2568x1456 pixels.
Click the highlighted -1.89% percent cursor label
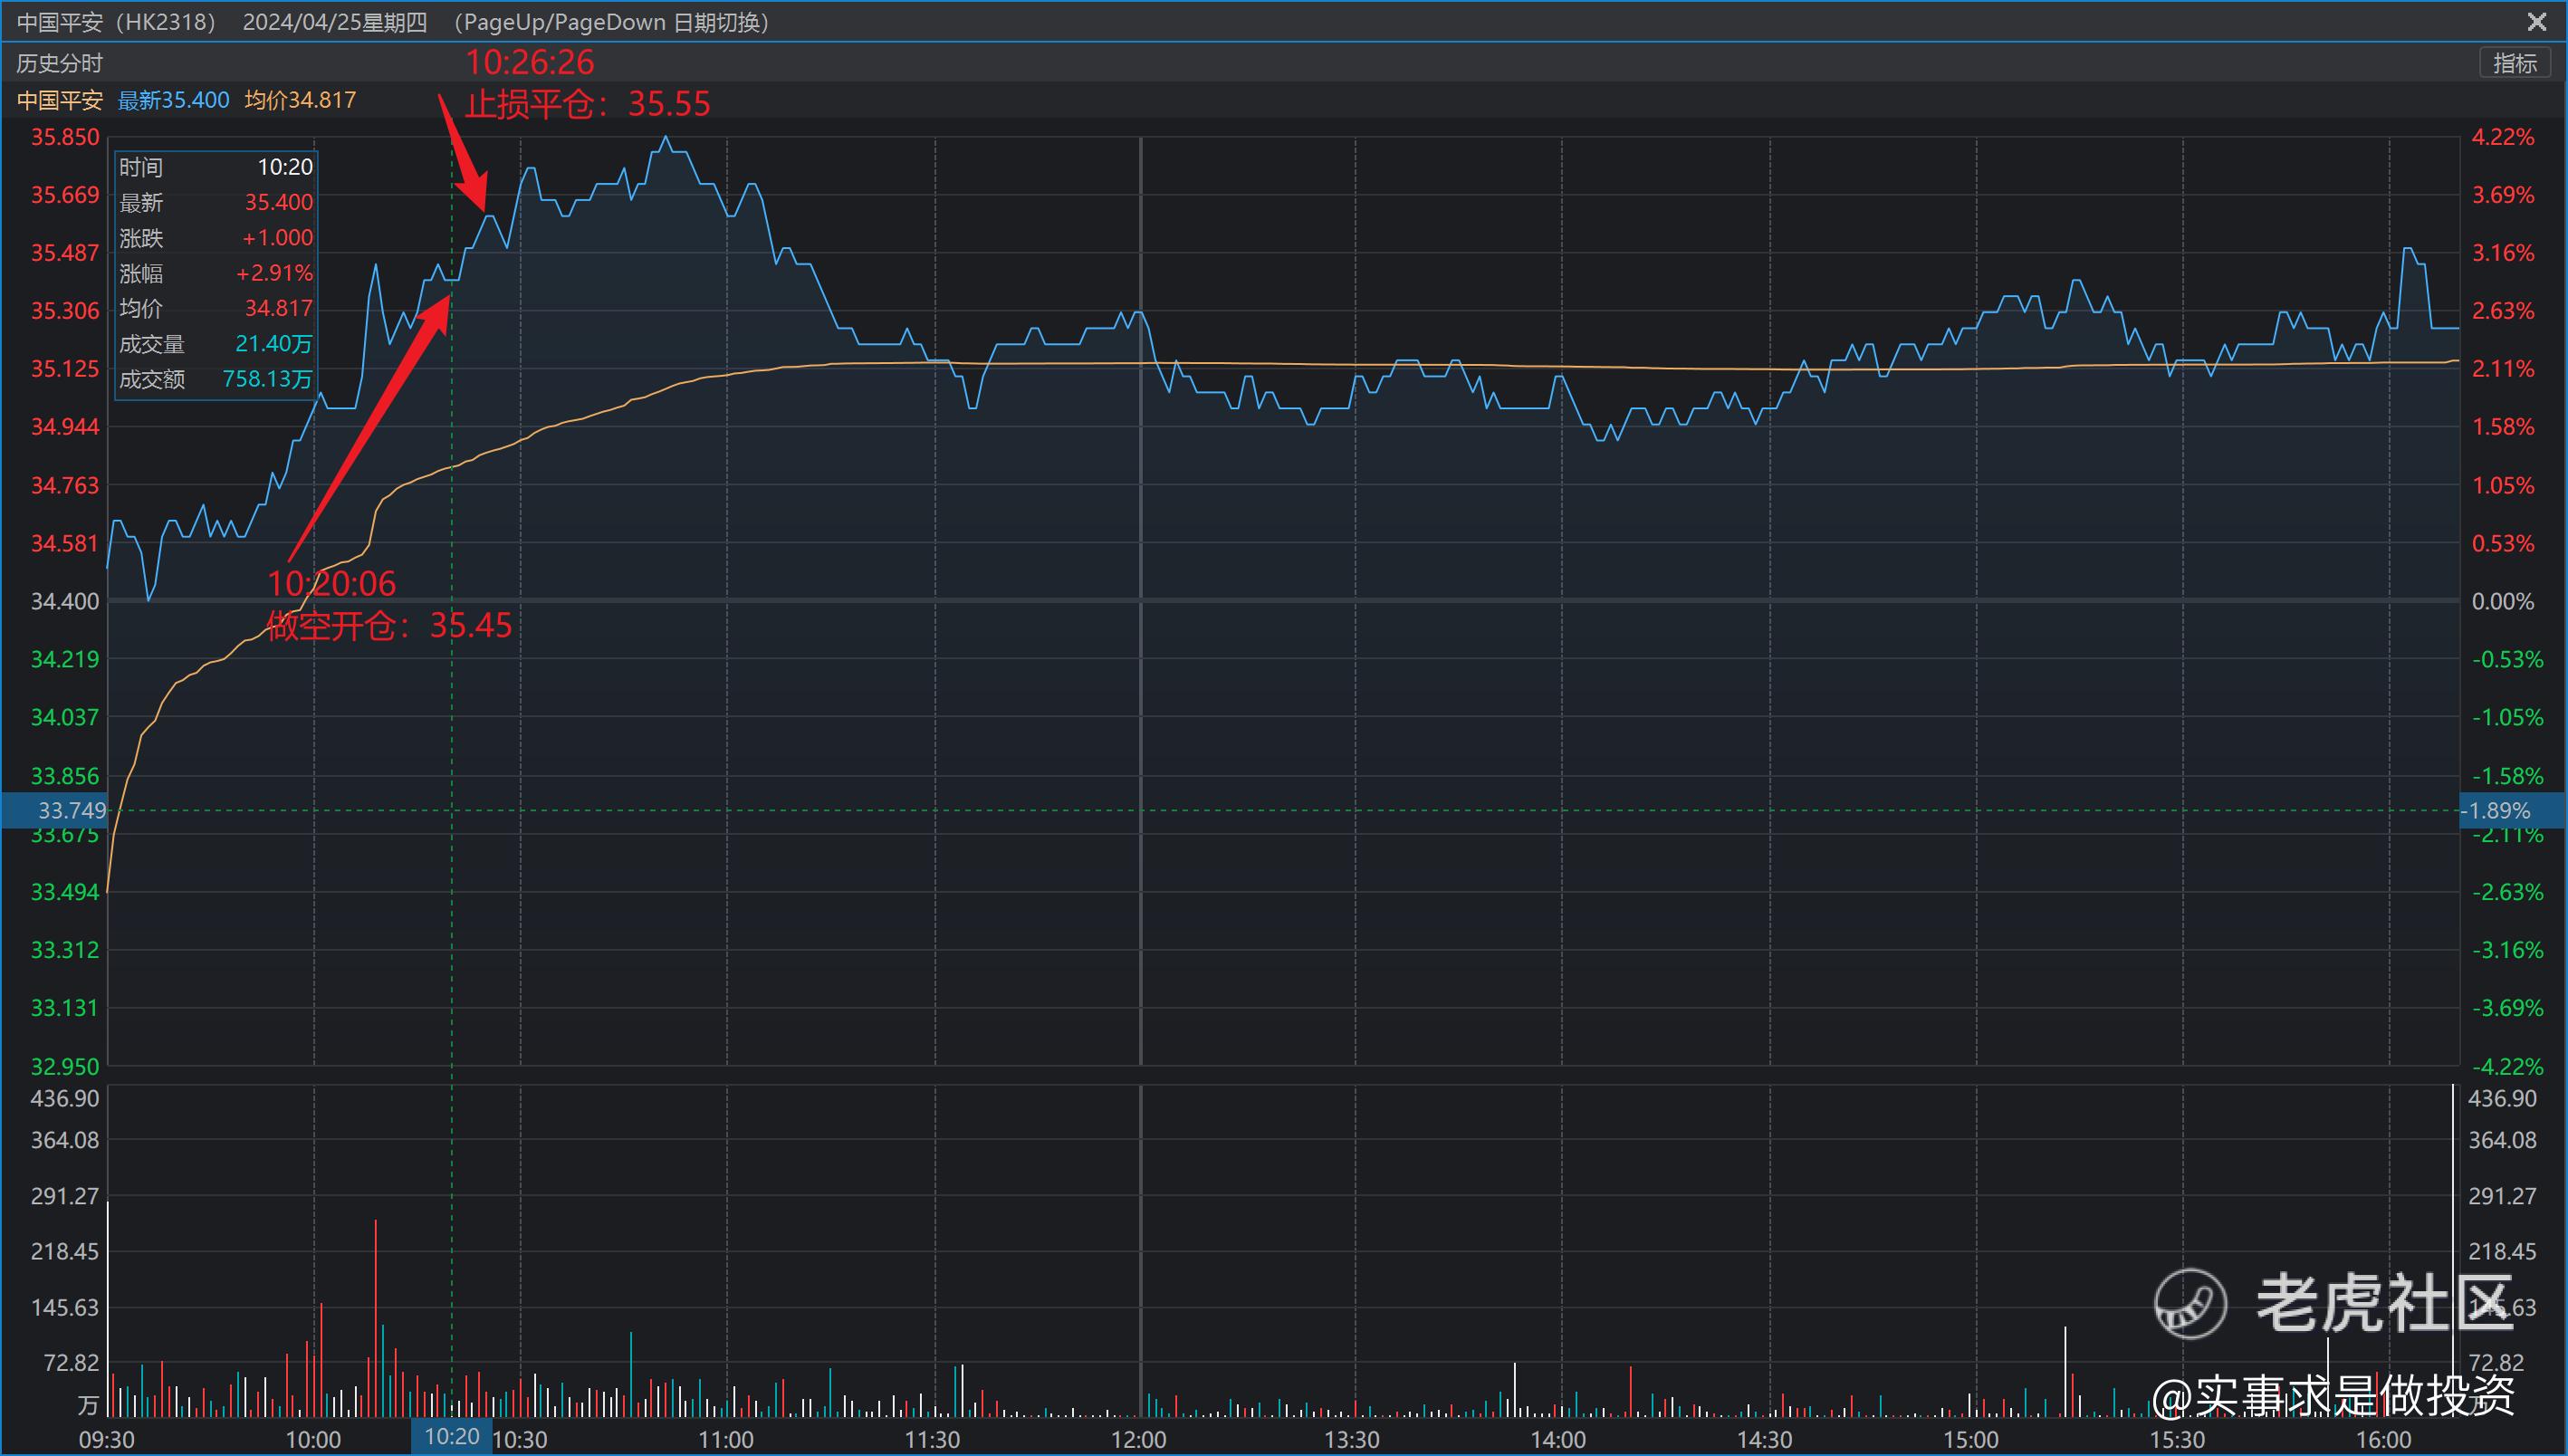click(2513, 810)
